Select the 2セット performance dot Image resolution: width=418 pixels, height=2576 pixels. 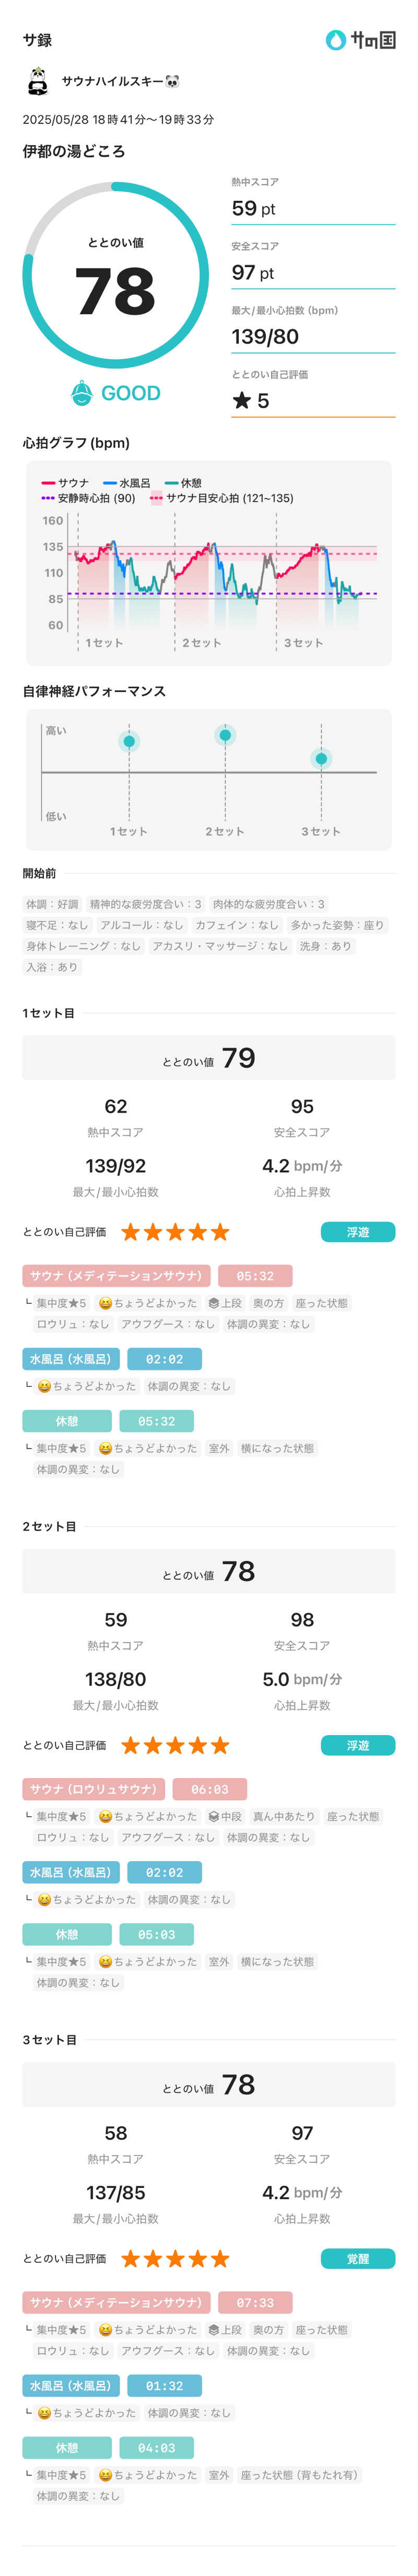point(225,735)
